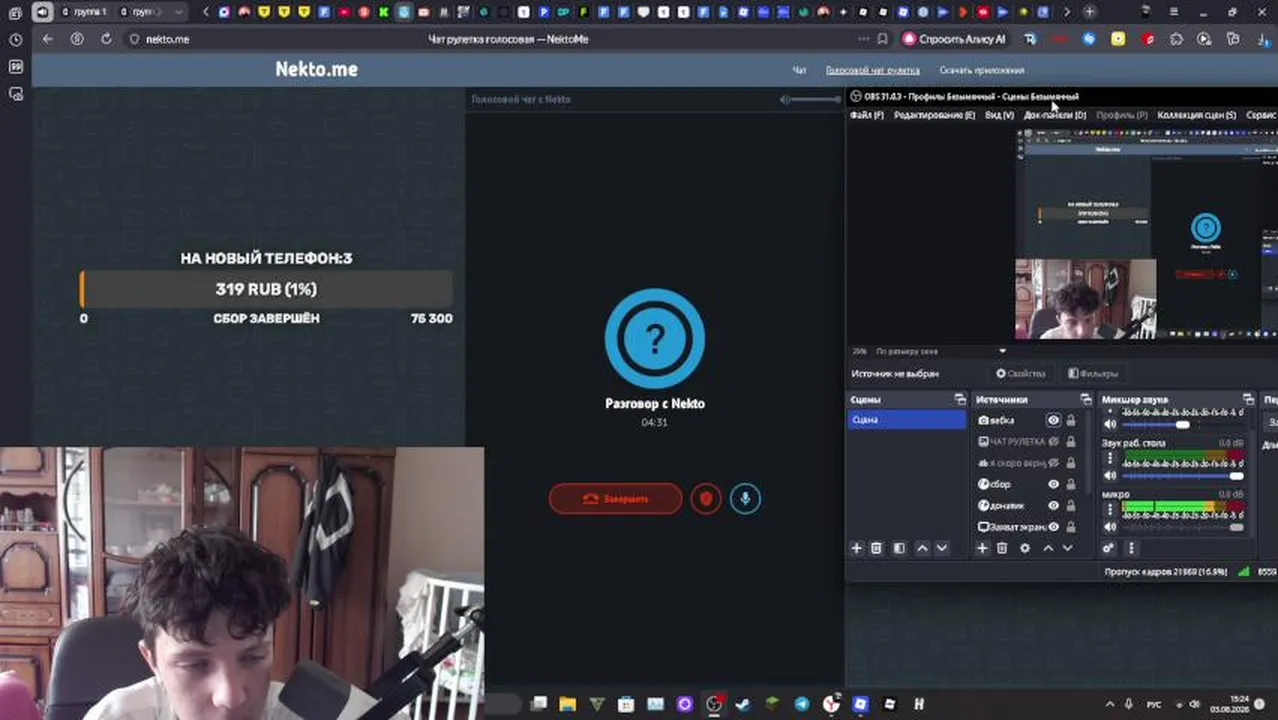Click the OBS Фильтры button
Image resolution: width=1278 pixels, height=720 pixels.
(x=1093, y=373)
